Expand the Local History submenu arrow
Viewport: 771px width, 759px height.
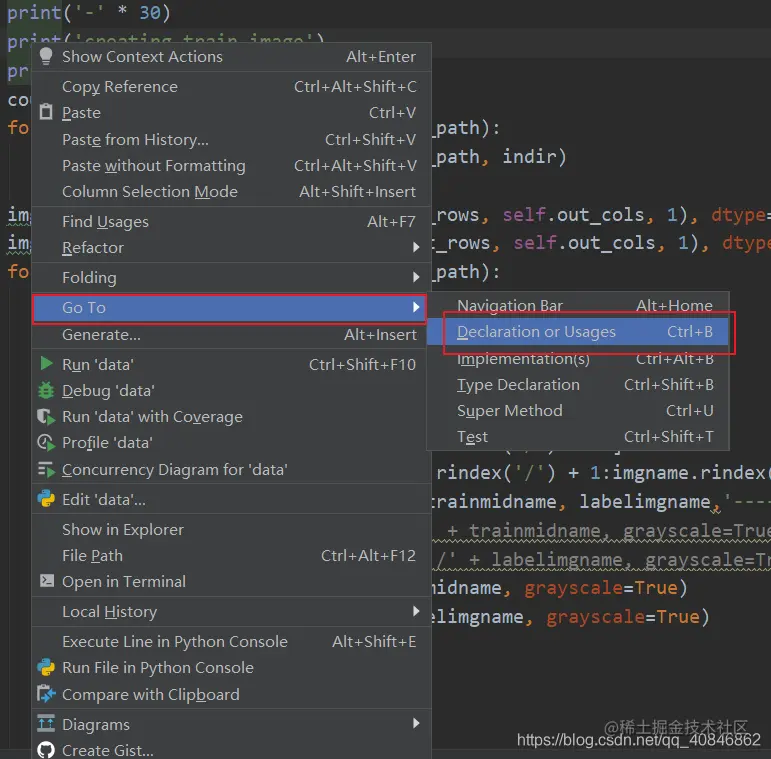(416, 611)
